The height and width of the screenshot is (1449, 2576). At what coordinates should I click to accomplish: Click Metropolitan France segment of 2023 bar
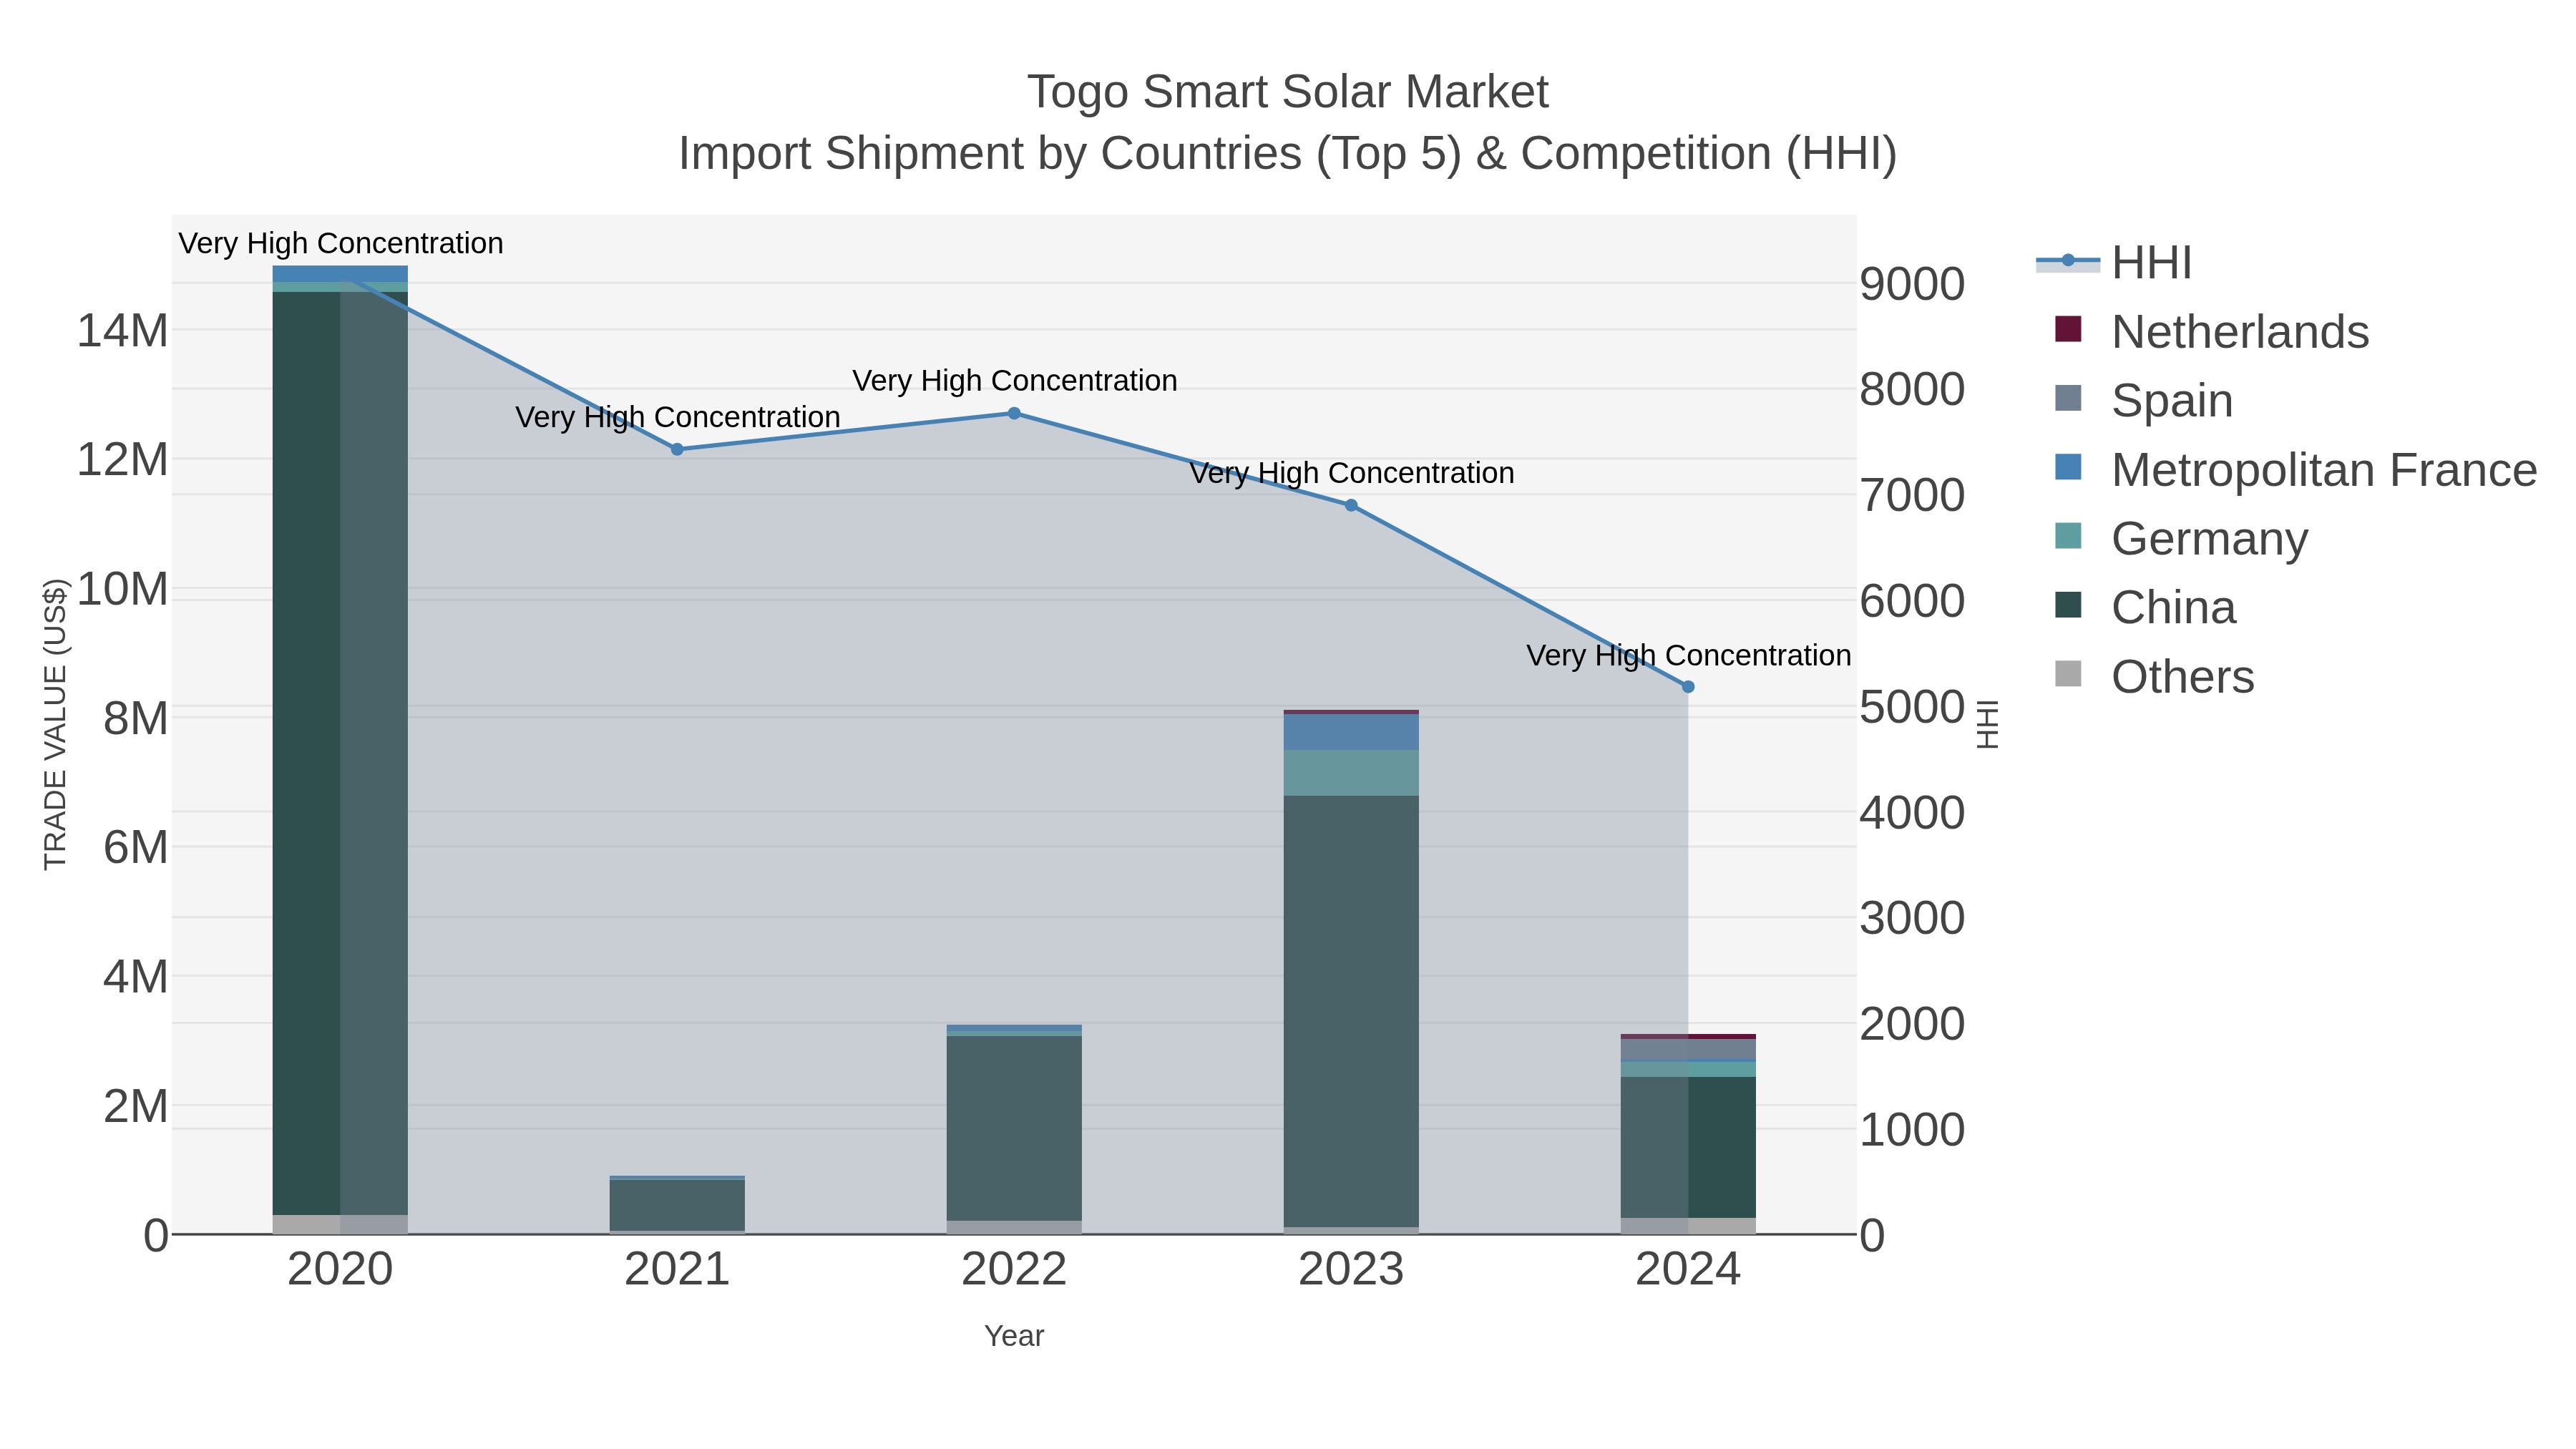coord(1351,732)
